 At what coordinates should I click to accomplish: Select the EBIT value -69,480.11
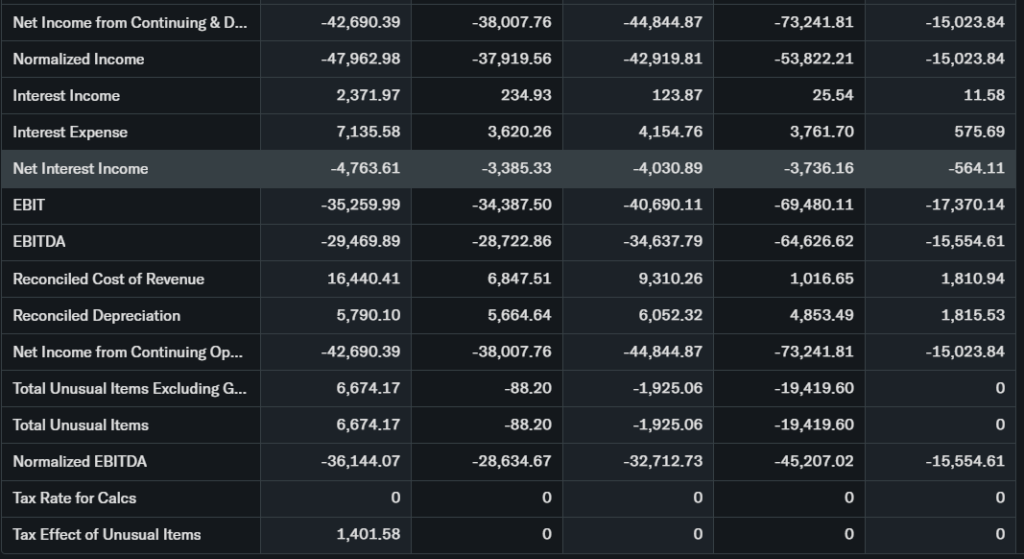[x=814, y=205]
